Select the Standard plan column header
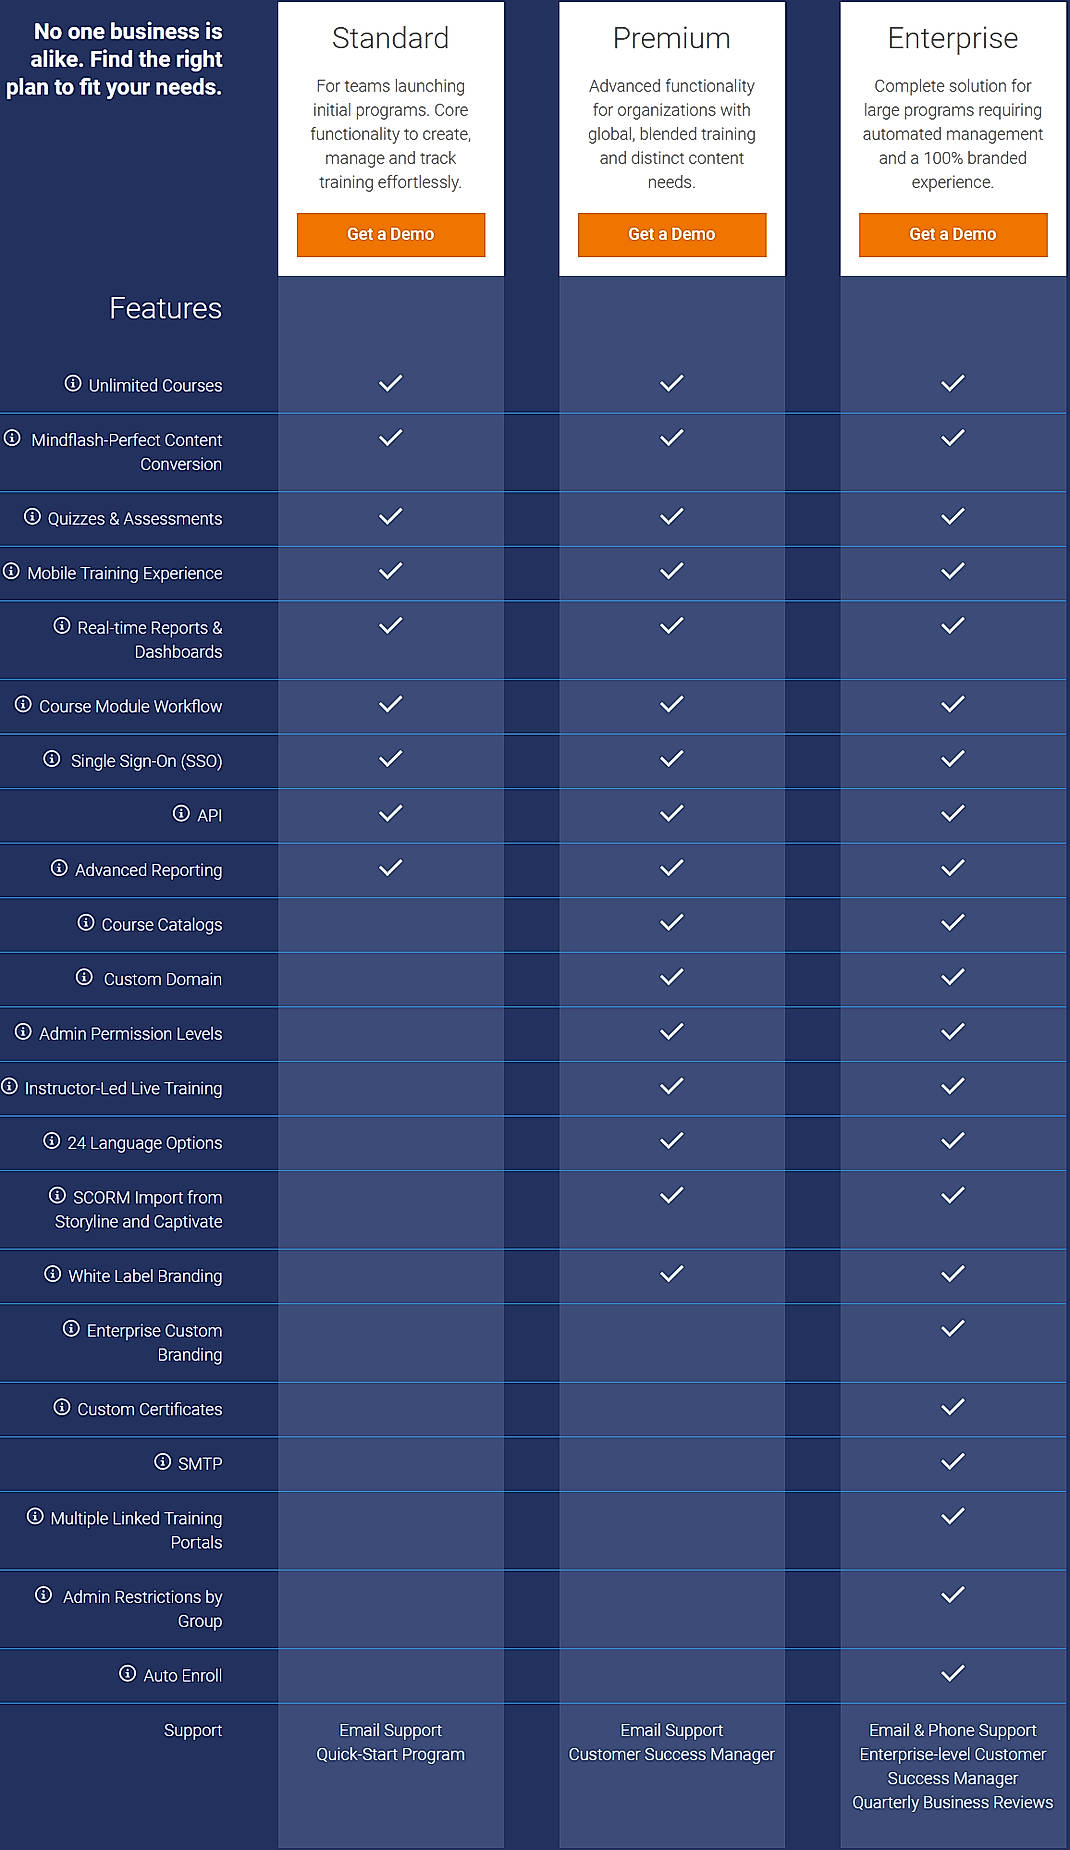Viewport: 1070px width, 1850px height. click(x=390, y=38)
